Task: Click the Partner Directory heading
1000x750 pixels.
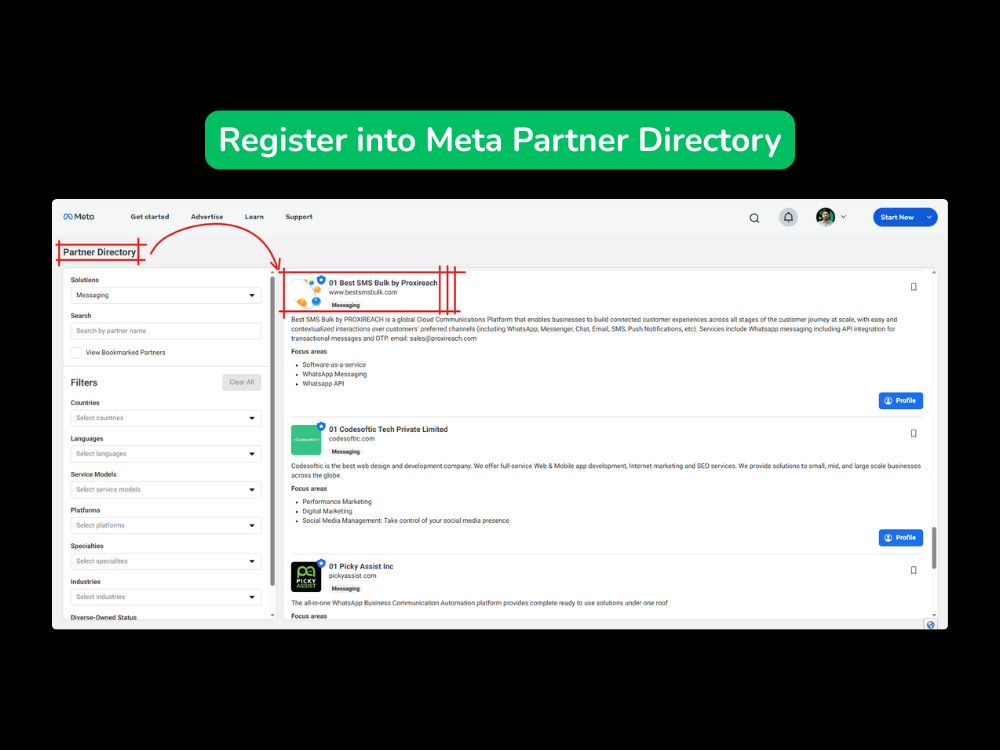Action: pos(99,253)
